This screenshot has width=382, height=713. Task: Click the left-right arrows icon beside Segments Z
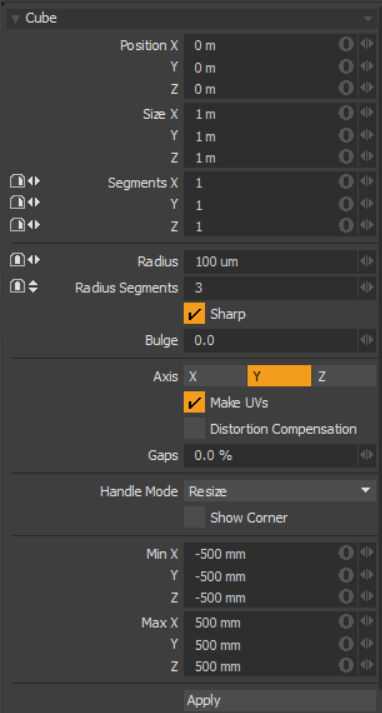(x=34, y=225)
